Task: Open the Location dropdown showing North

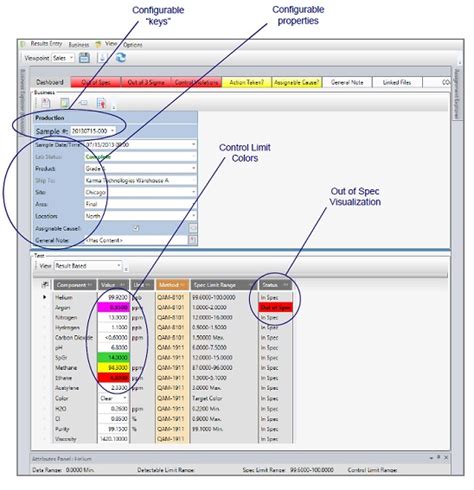Action: pos(193,216)
